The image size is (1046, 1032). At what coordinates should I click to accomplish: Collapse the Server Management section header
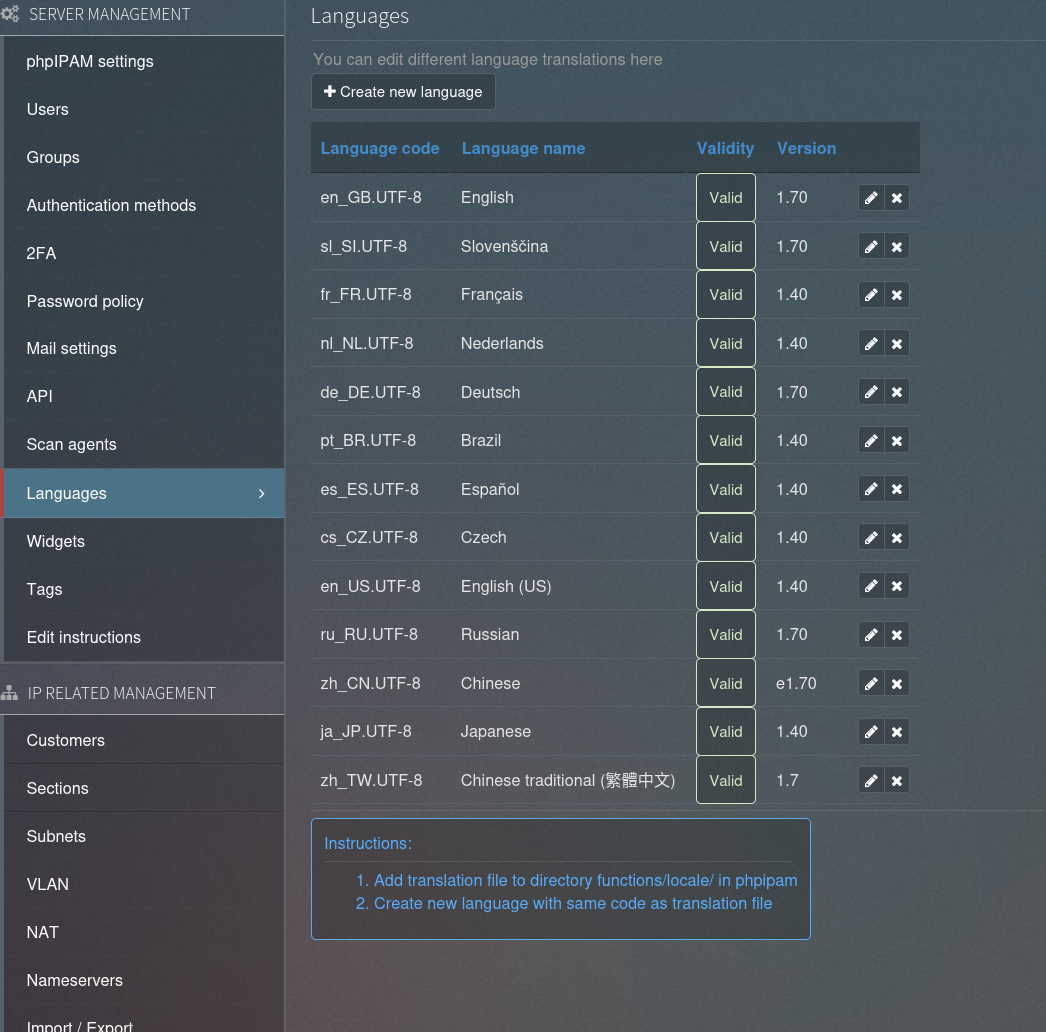coord(109,15)
